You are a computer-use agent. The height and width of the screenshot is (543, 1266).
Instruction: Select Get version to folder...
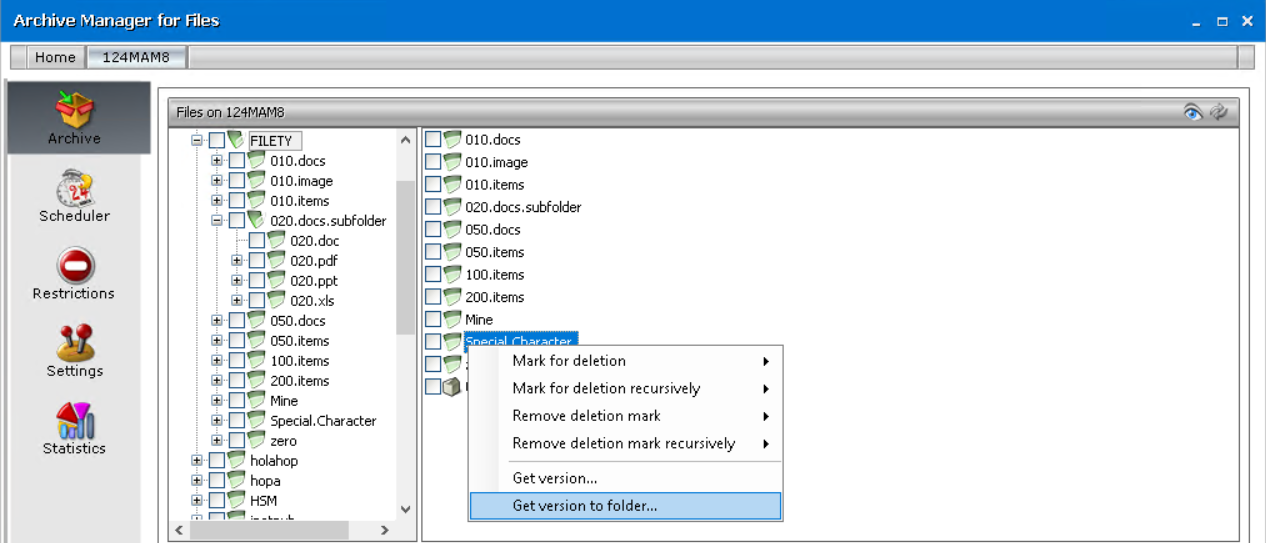(x=625, y=506)
